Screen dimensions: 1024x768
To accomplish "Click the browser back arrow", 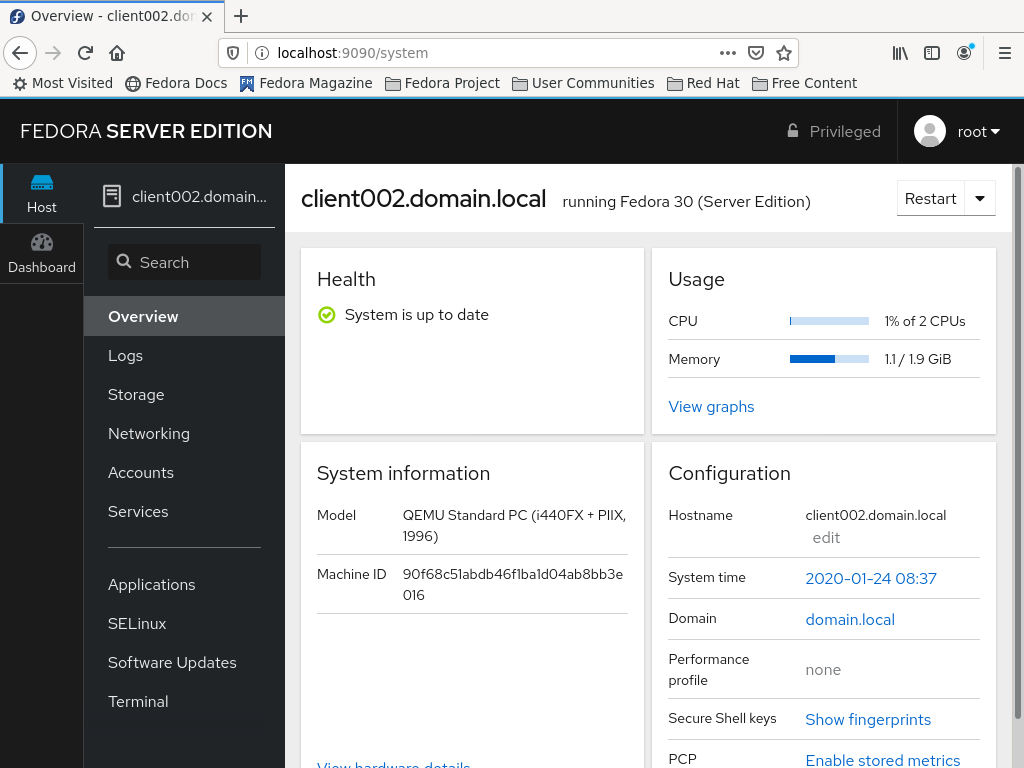I will tap(20, 53).
